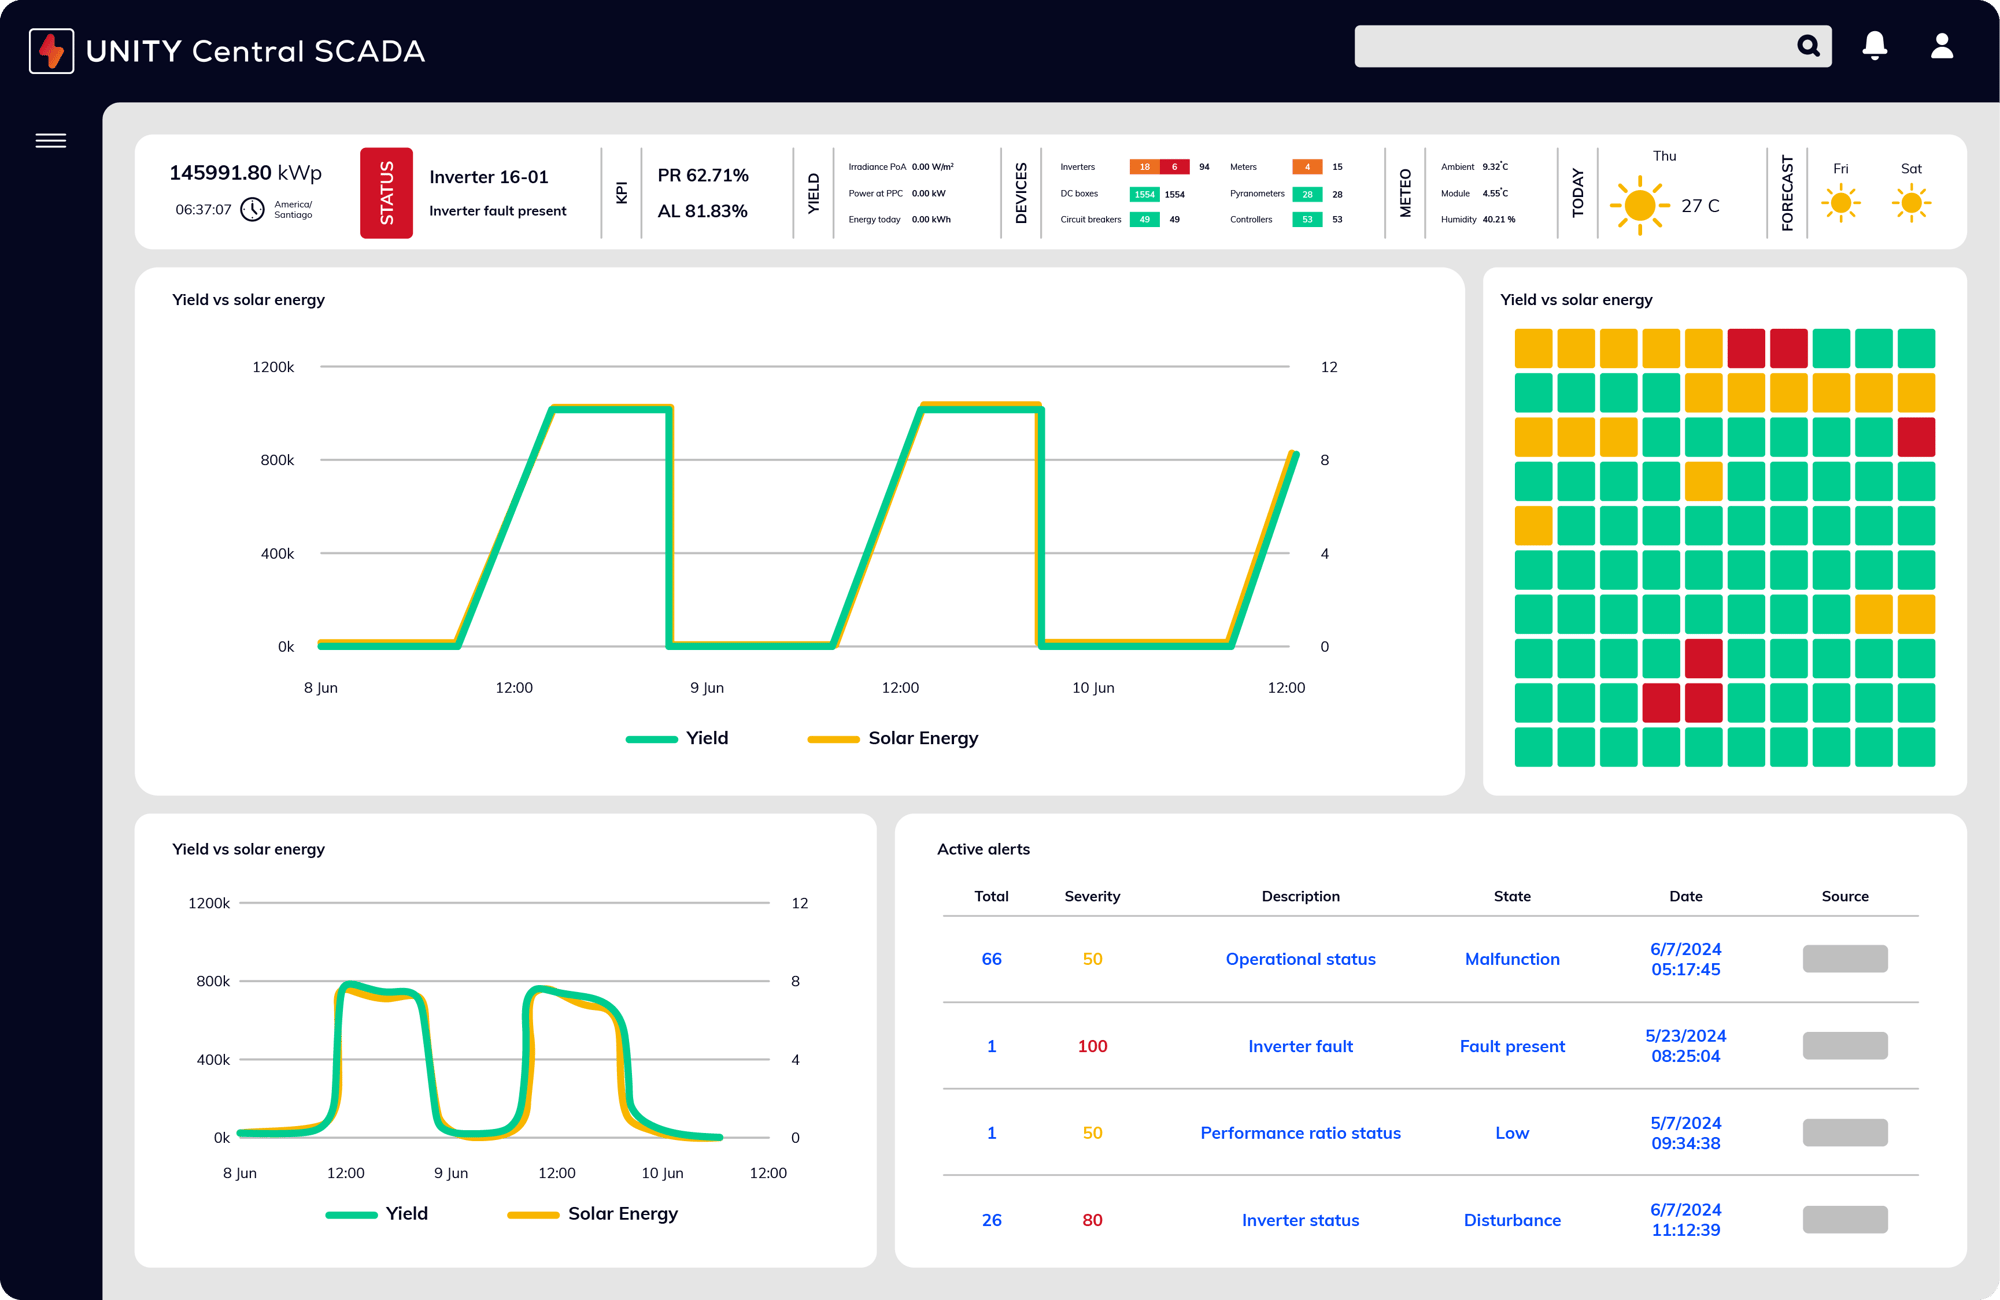Click Source placeholder in Inverter fault row
The height and width of the screenshot is (1300, 2000).
(x=1845, y=1046)
